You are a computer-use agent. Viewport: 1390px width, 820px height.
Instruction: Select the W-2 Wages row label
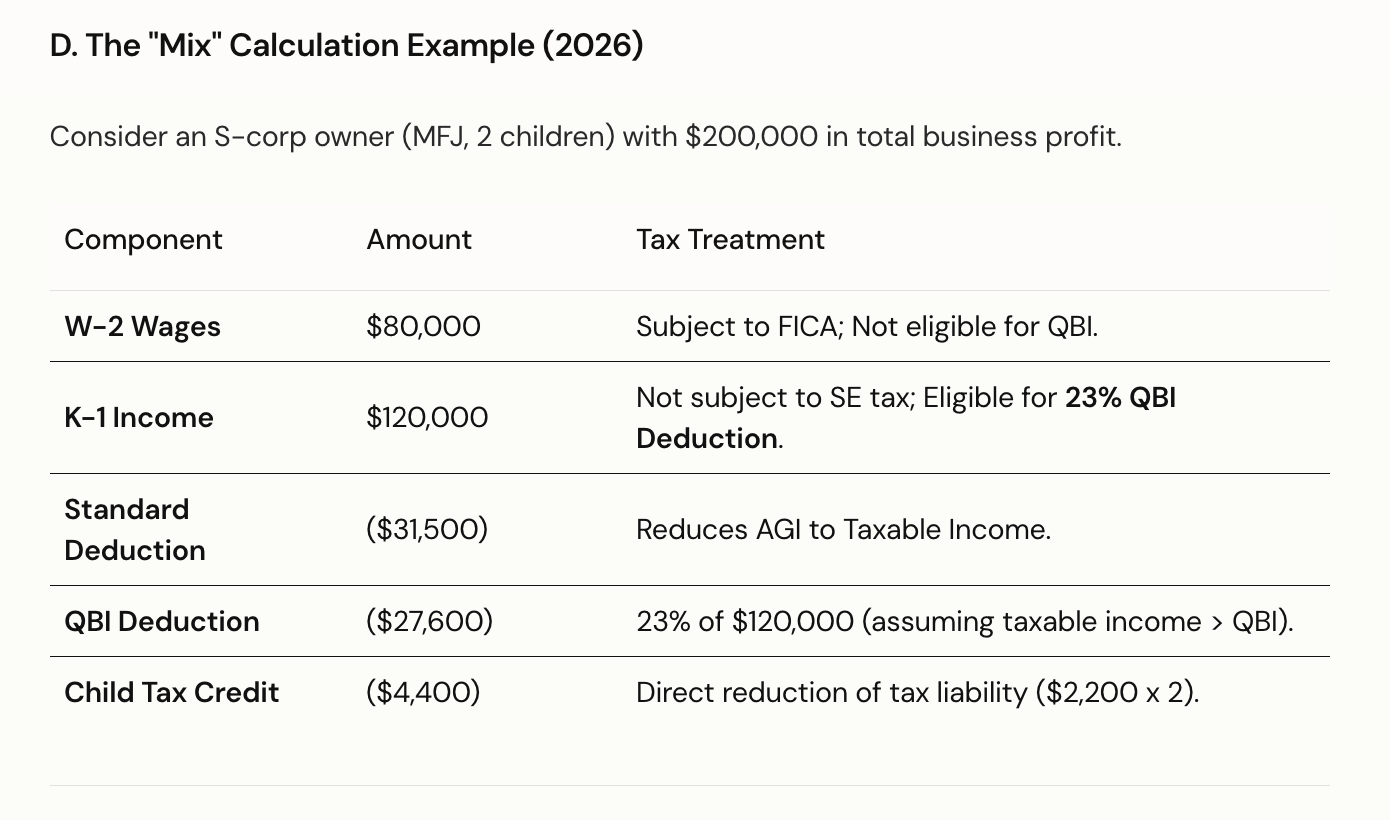(142, 327)
